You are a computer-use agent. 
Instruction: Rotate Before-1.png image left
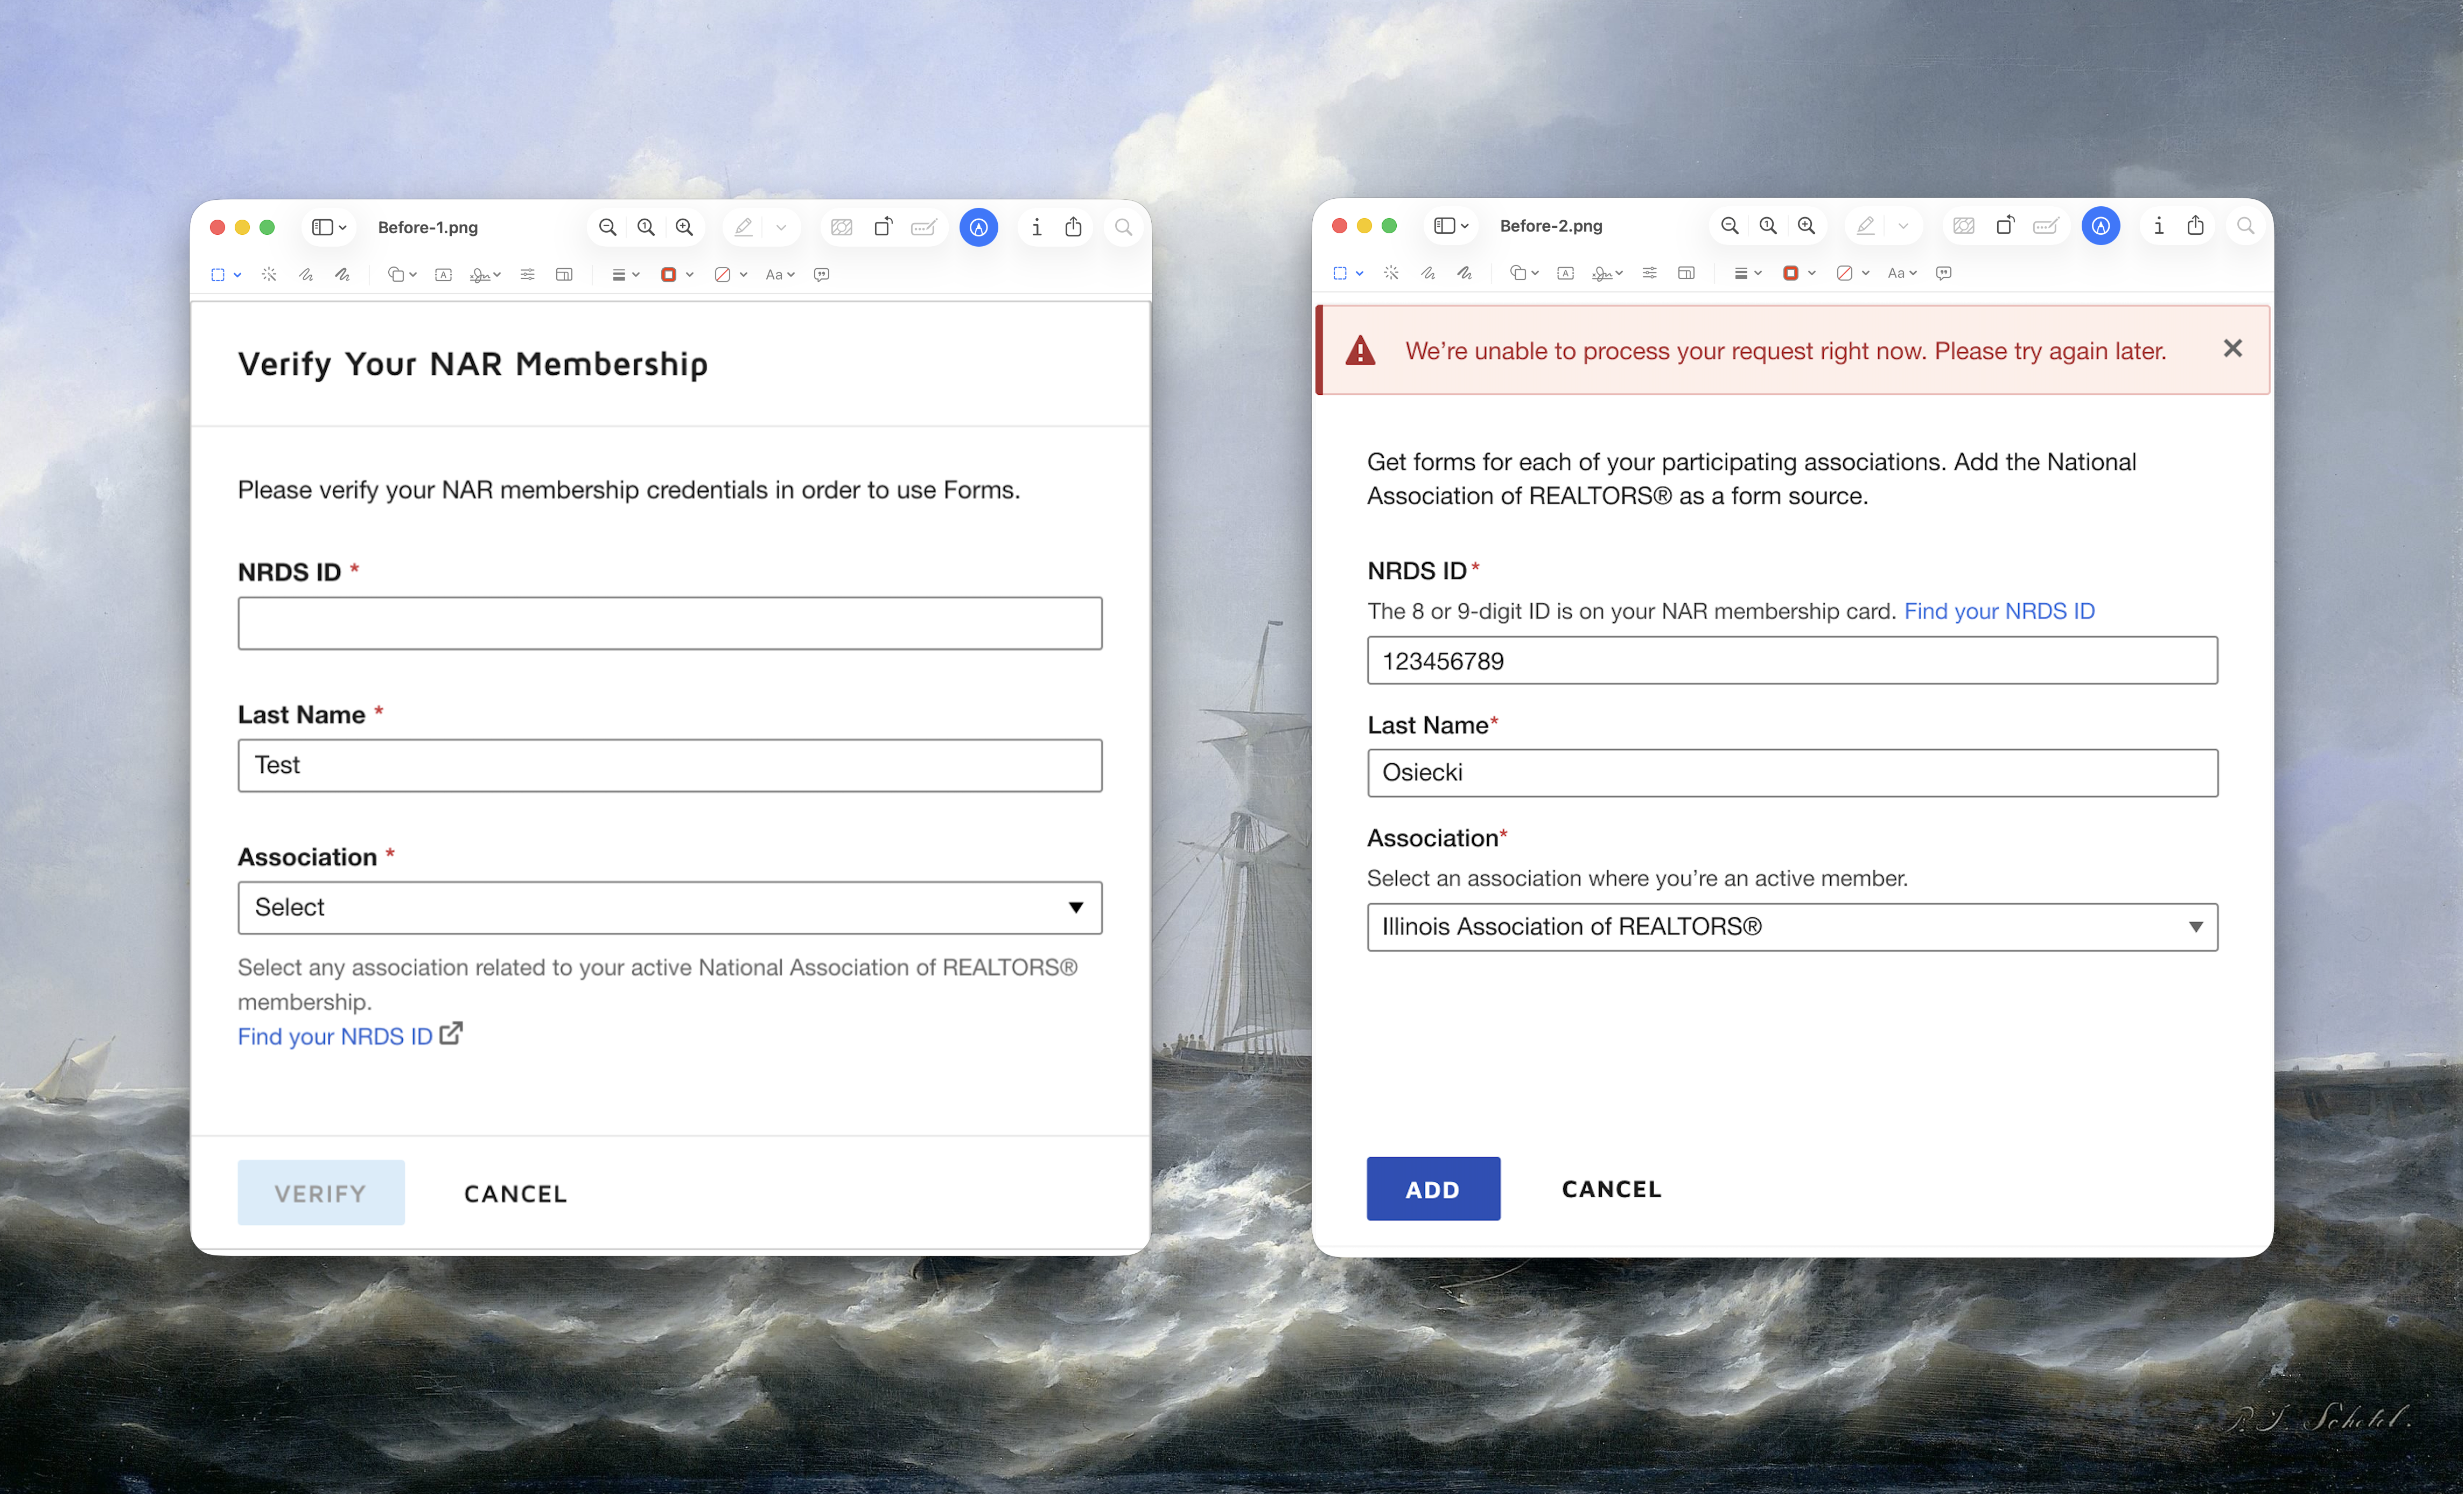[883, 227]
